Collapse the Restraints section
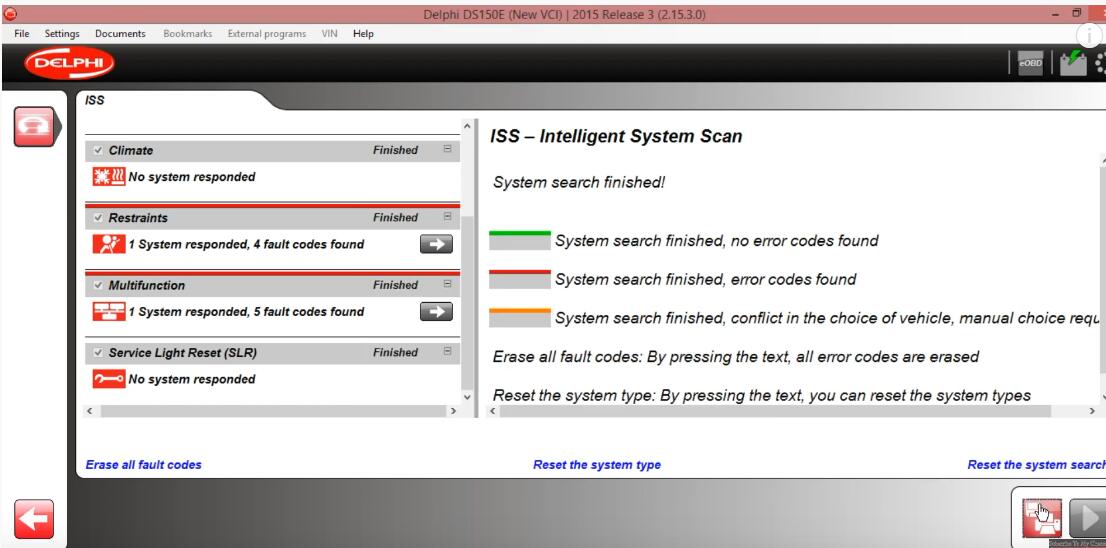 447,217
